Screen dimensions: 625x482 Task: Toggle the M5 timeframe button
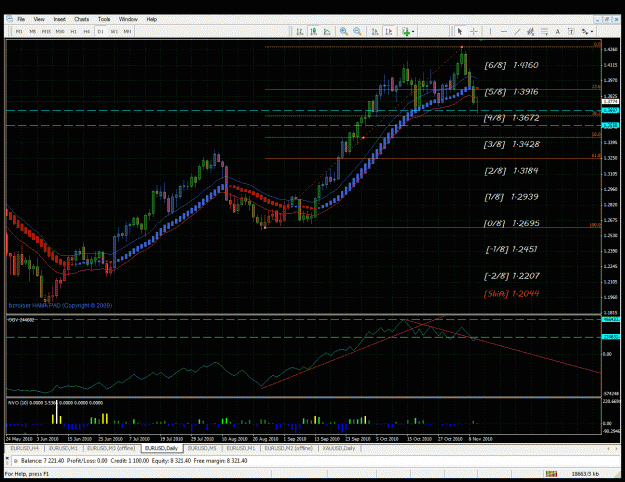tap(33, 31)
